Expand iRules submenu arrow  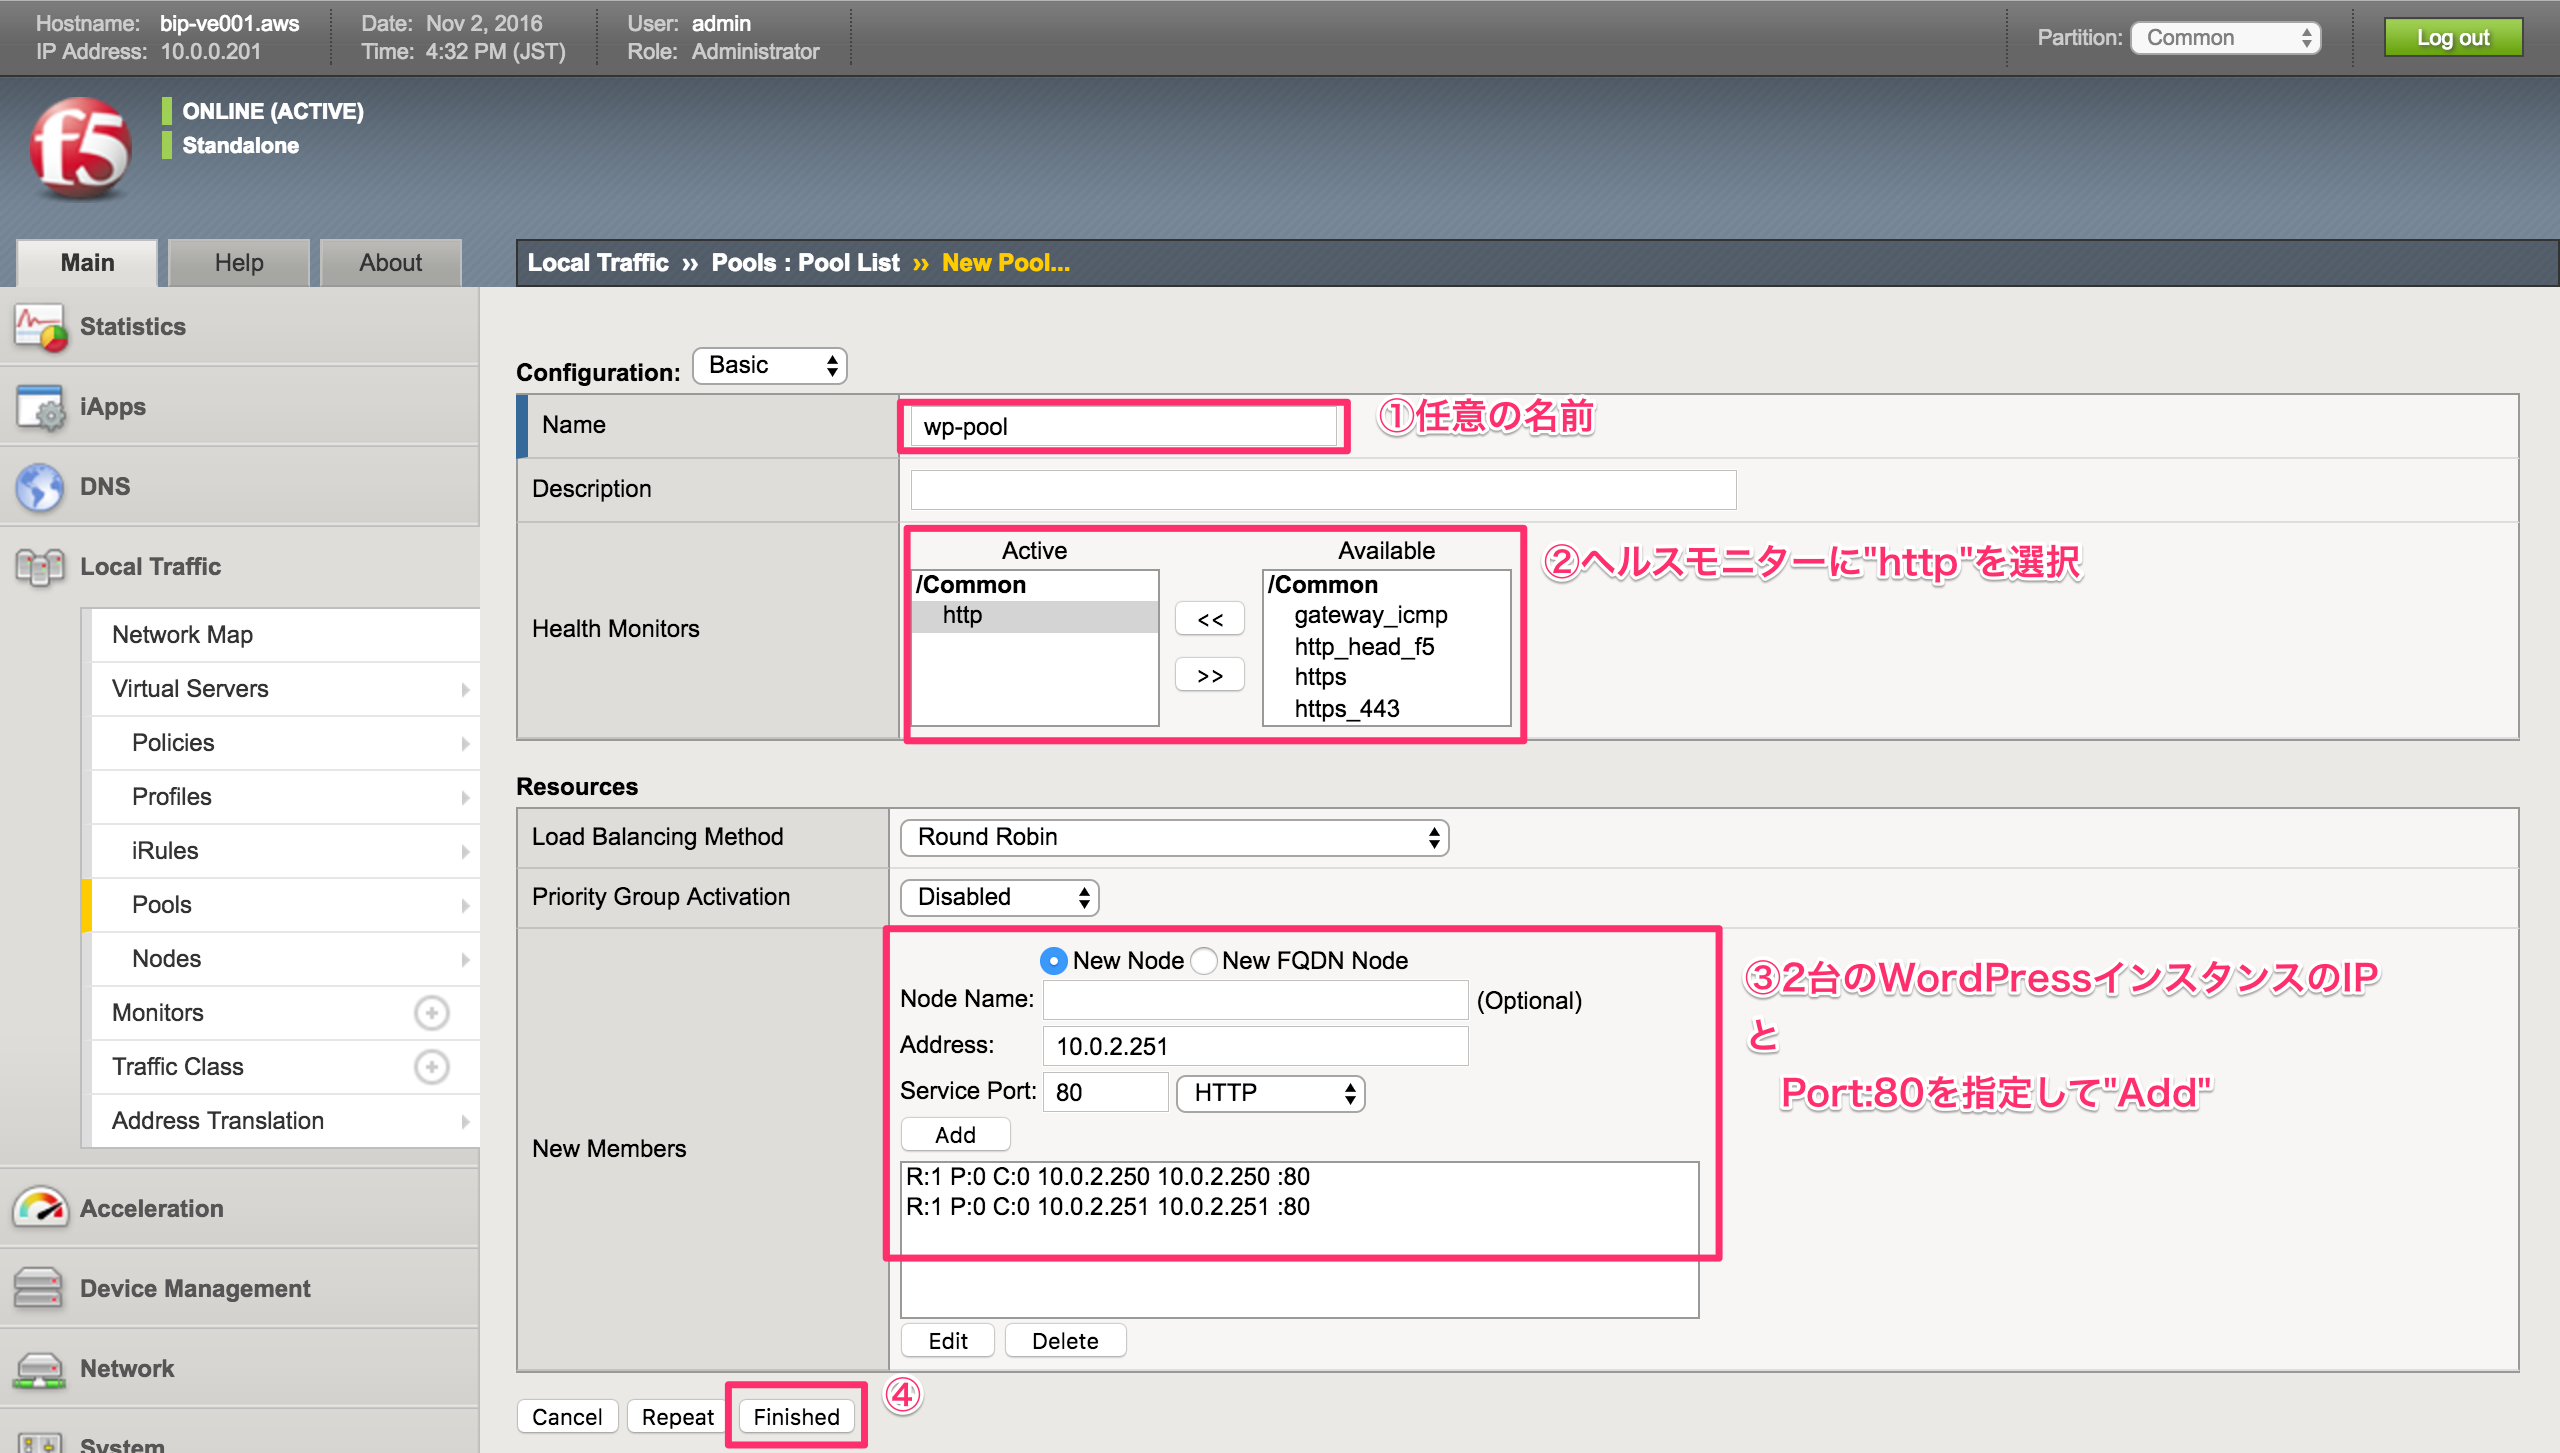[x=465, y=852]
